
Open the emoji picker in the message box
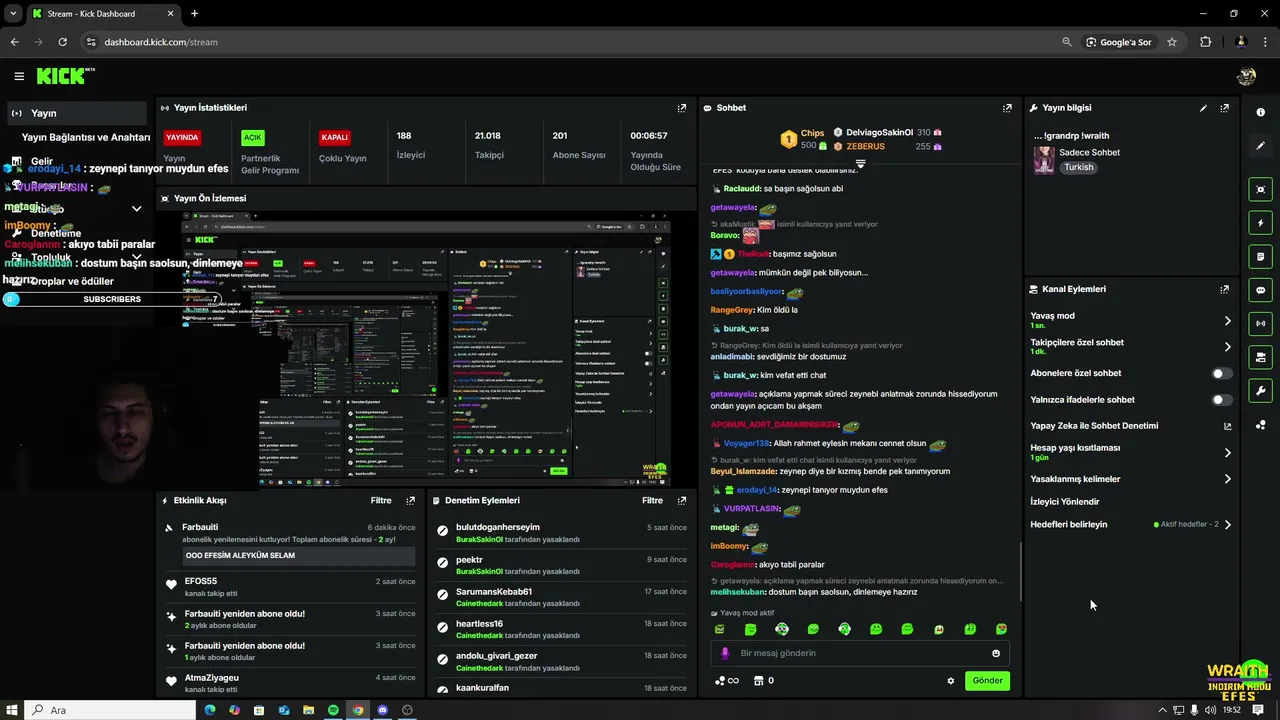995,653
